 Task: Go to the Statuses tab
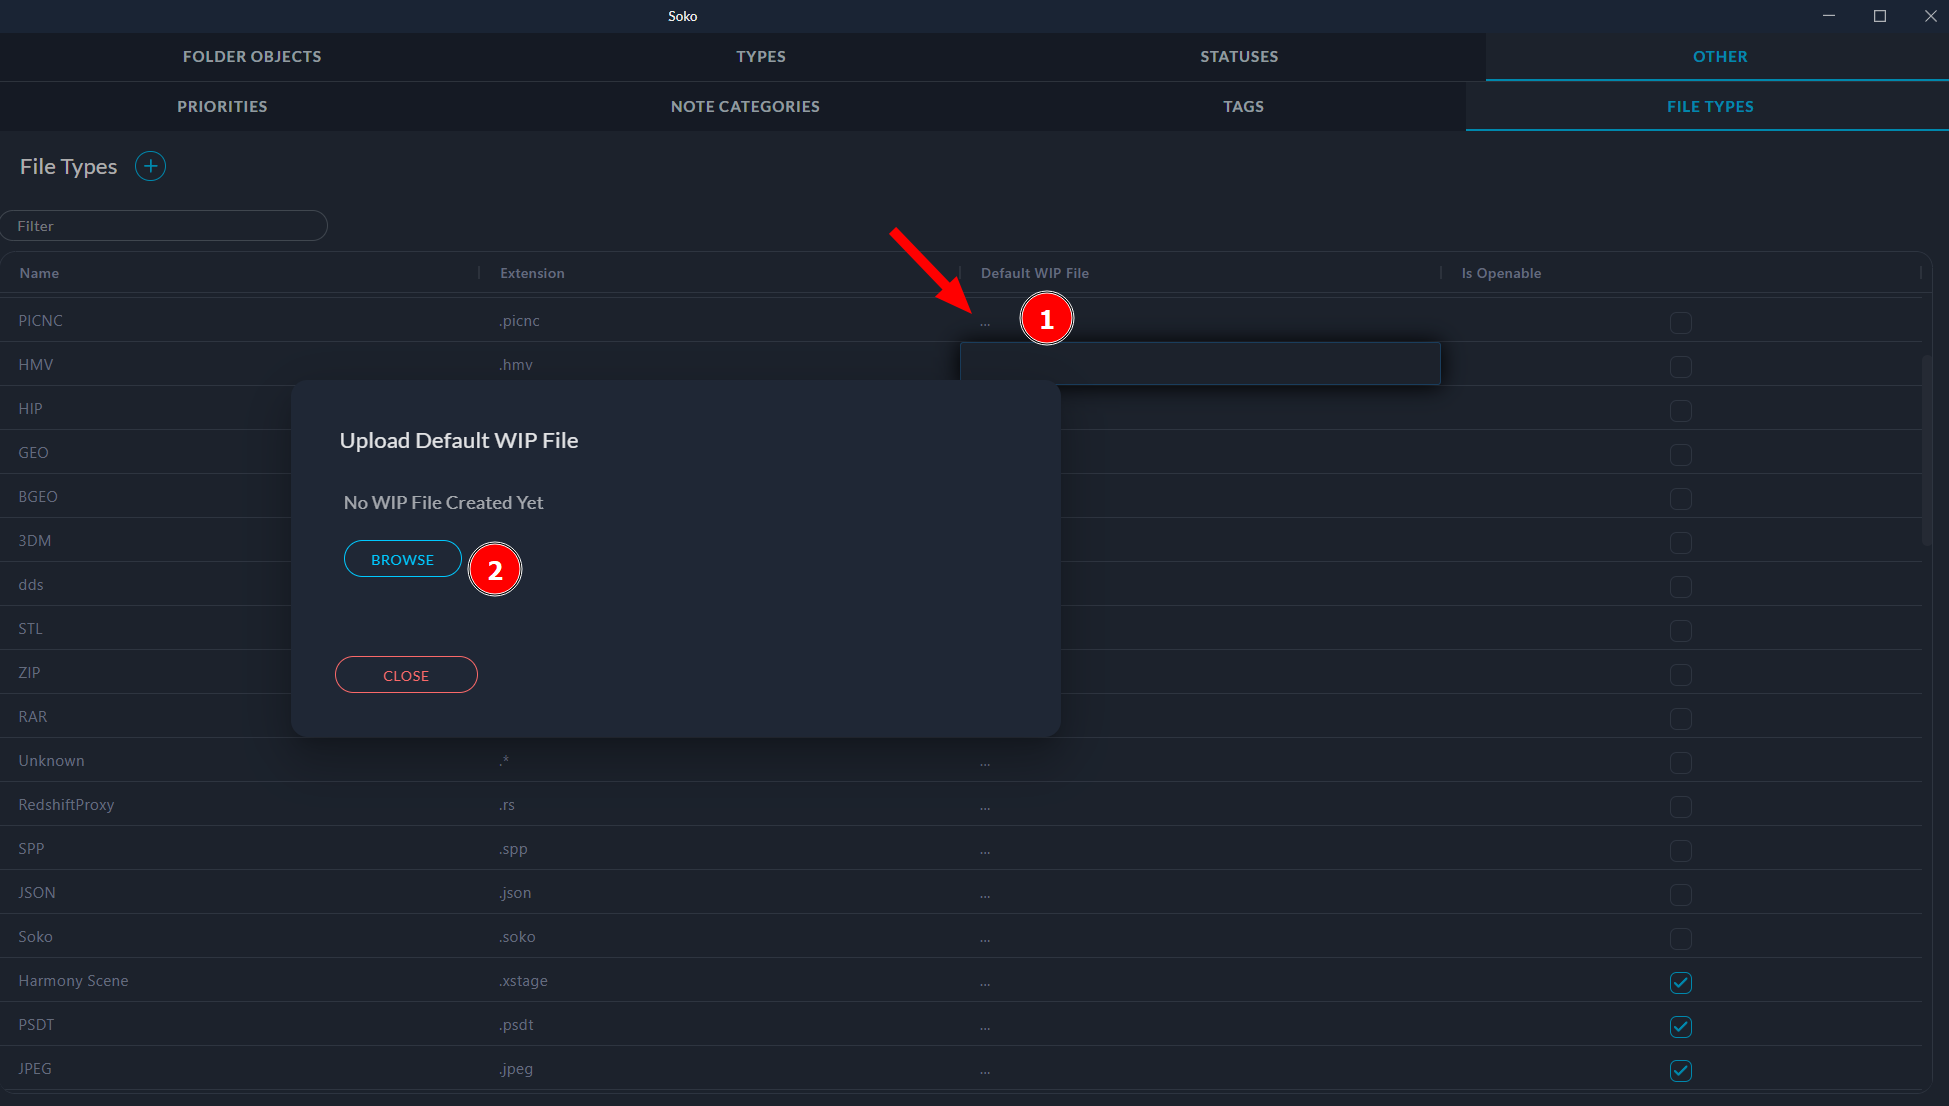pyautogui.click(x=1239, y=57)
